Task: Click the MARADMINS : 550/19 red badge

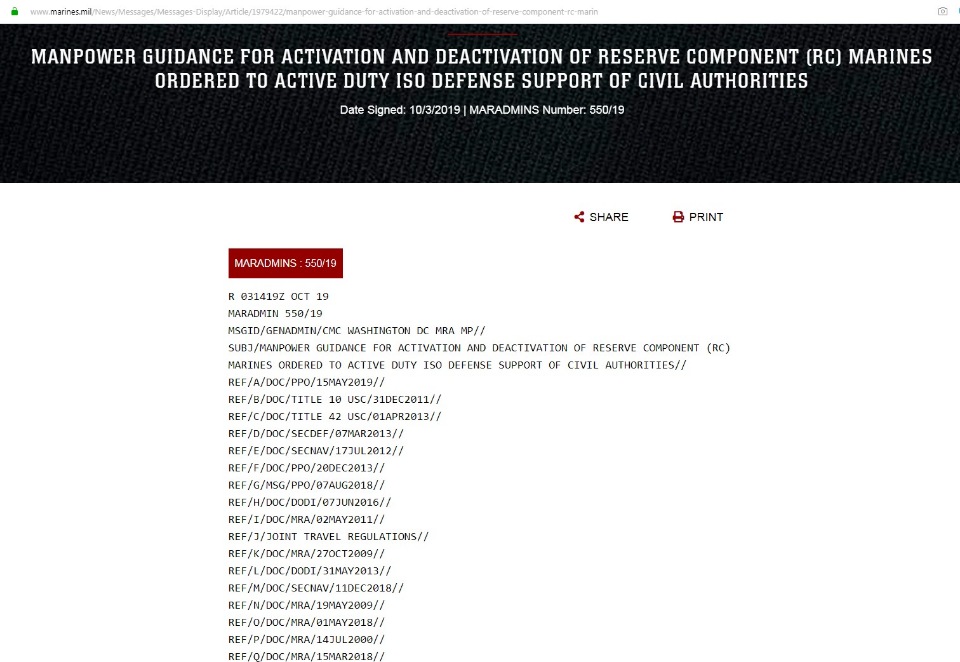Action: coord(285,263)
